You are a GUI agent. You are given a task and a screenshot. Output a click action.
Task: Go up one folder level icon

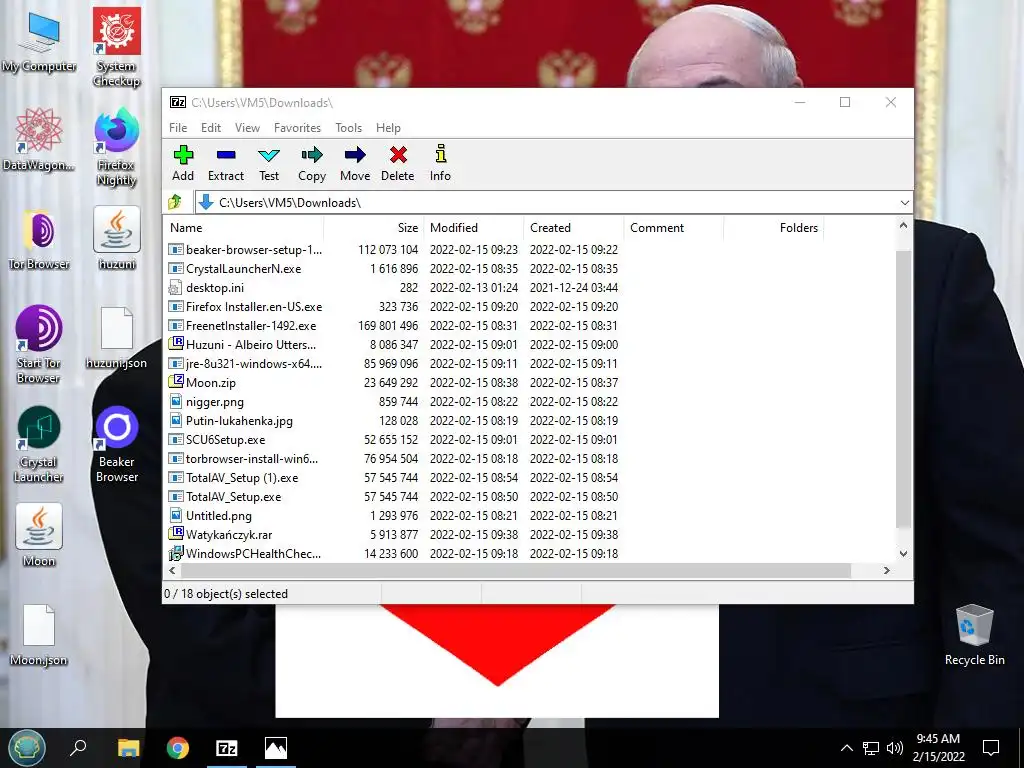point(175,202)
